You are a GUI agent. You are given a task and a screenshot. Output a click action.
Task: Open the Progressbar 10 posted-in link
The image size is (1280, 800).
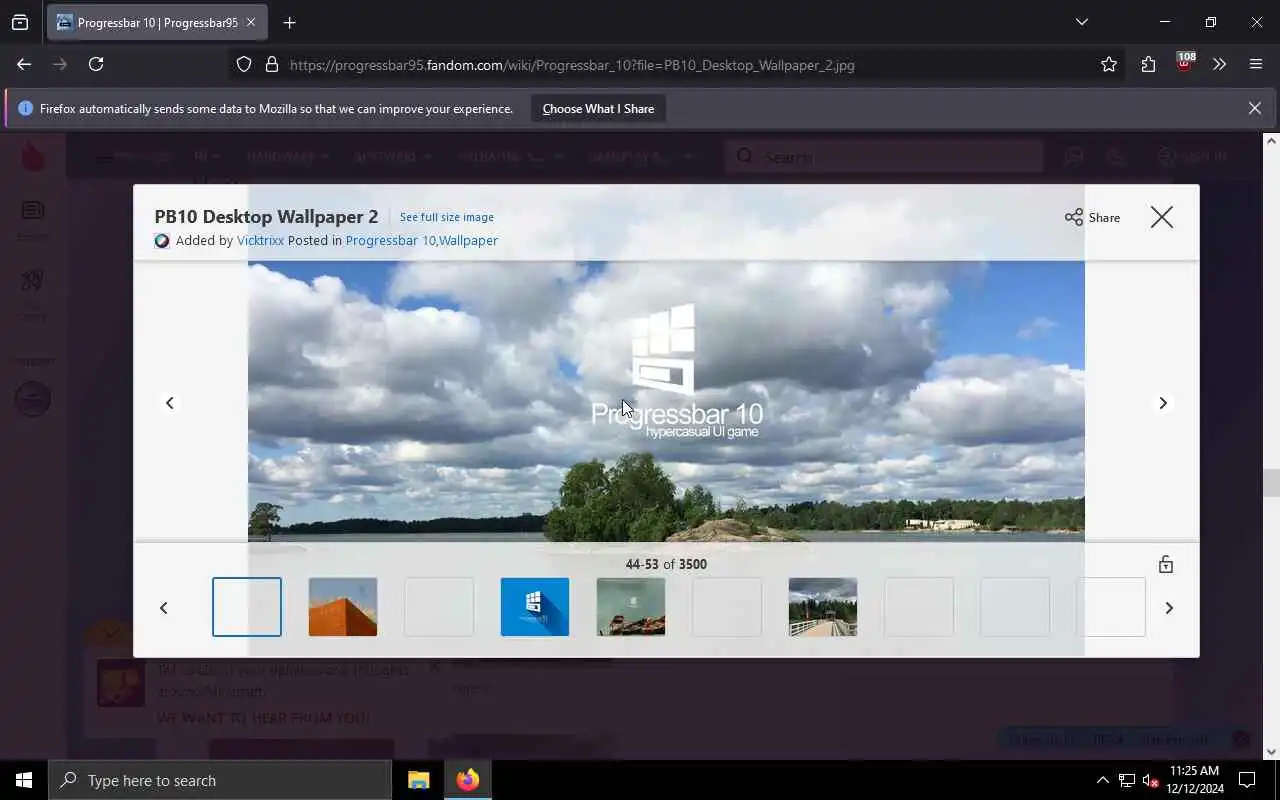tap(390, 240)
